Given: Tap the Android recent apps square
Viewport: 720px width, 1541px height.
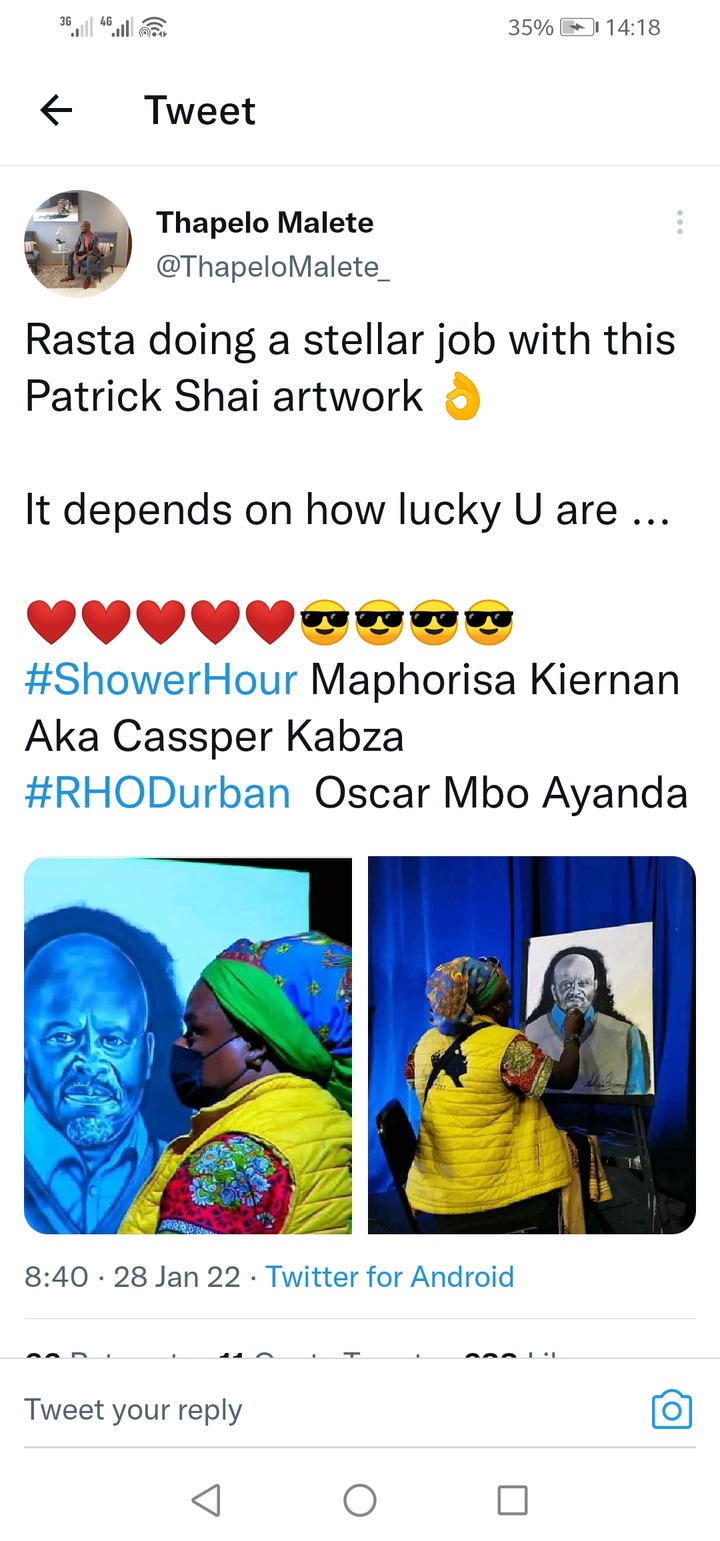Looking at the screenshot, I should pyautogui.click(x=512, y=1499).
